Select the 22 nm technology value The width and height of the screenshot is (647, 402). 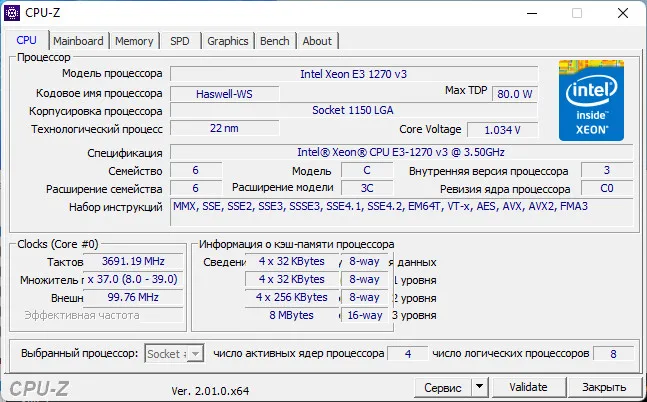[x=224, y=128]
